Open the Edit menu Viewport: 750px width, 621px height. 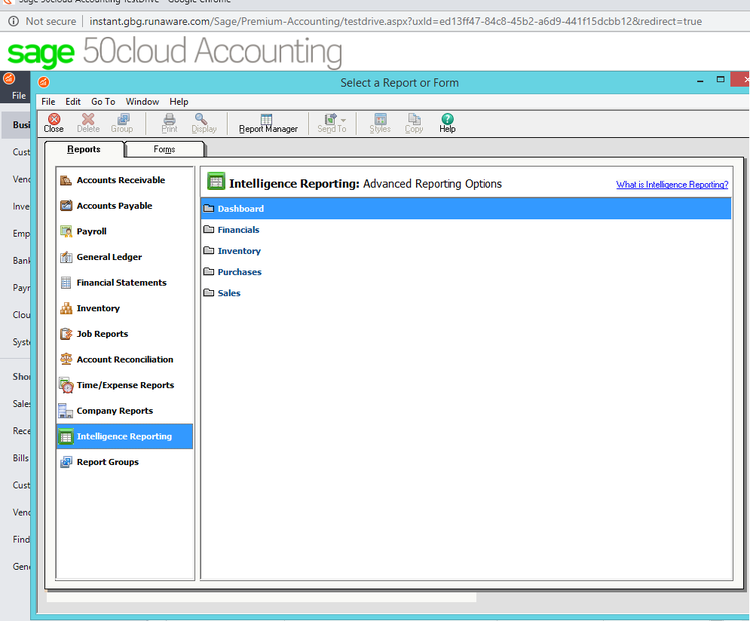[x=73, y=102]
